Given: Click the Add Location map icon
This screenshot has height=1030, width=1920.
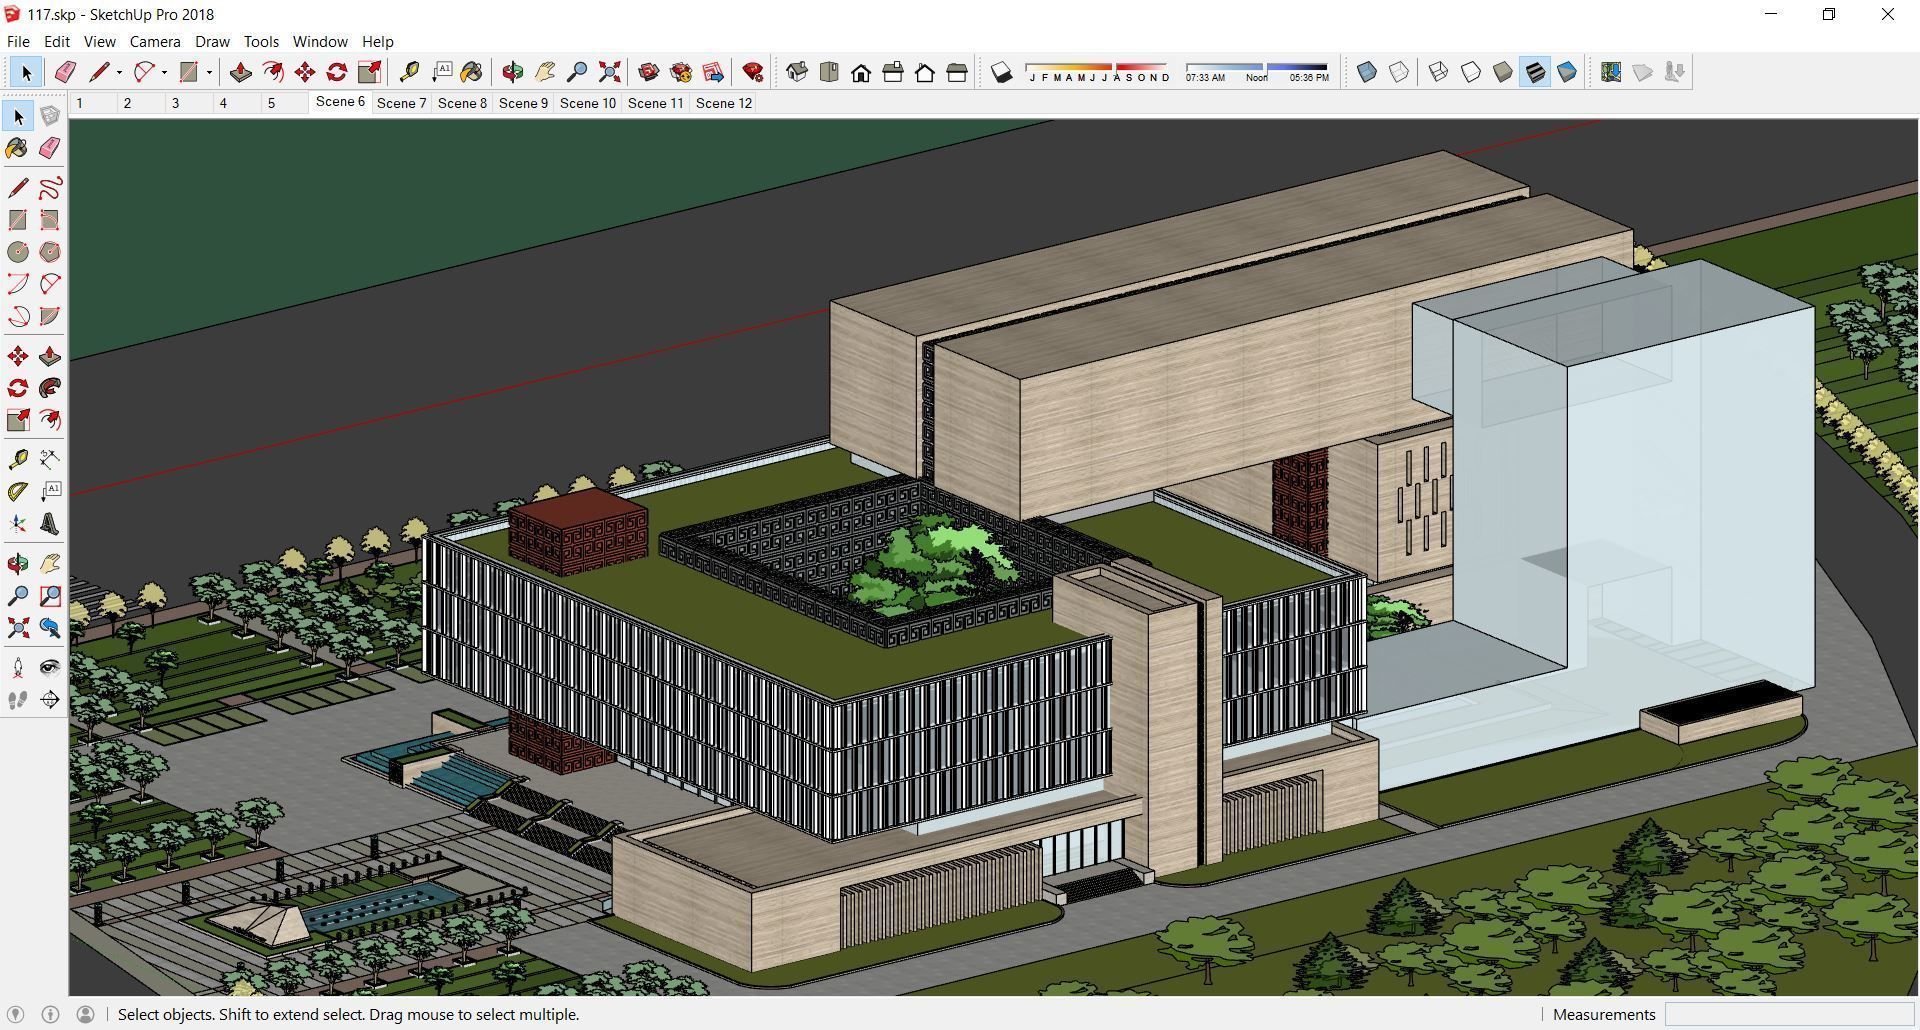Looking at the screenshot, I should pos(1610,72).
